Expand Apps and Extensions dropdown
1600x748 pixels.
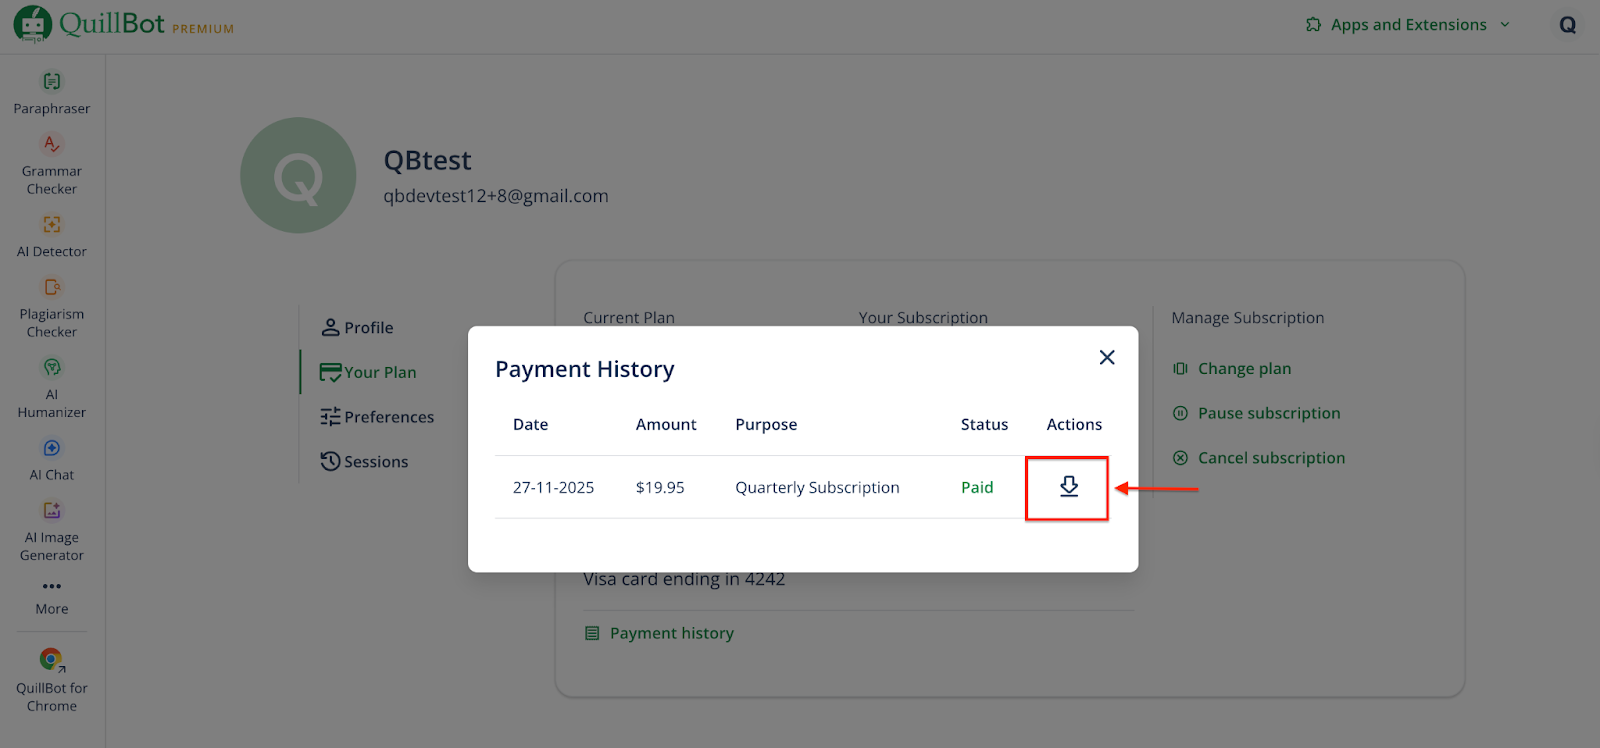pos(1408,25)
